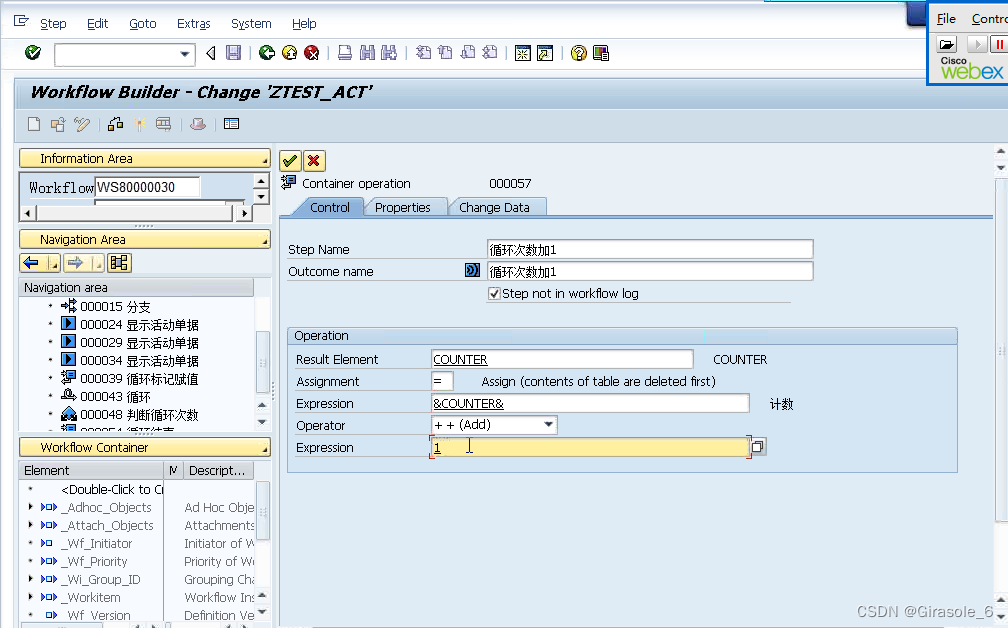1008x628 pixels.
Task: Click the red Cancel icon in toolbar
Action: [x=312, y=53]
